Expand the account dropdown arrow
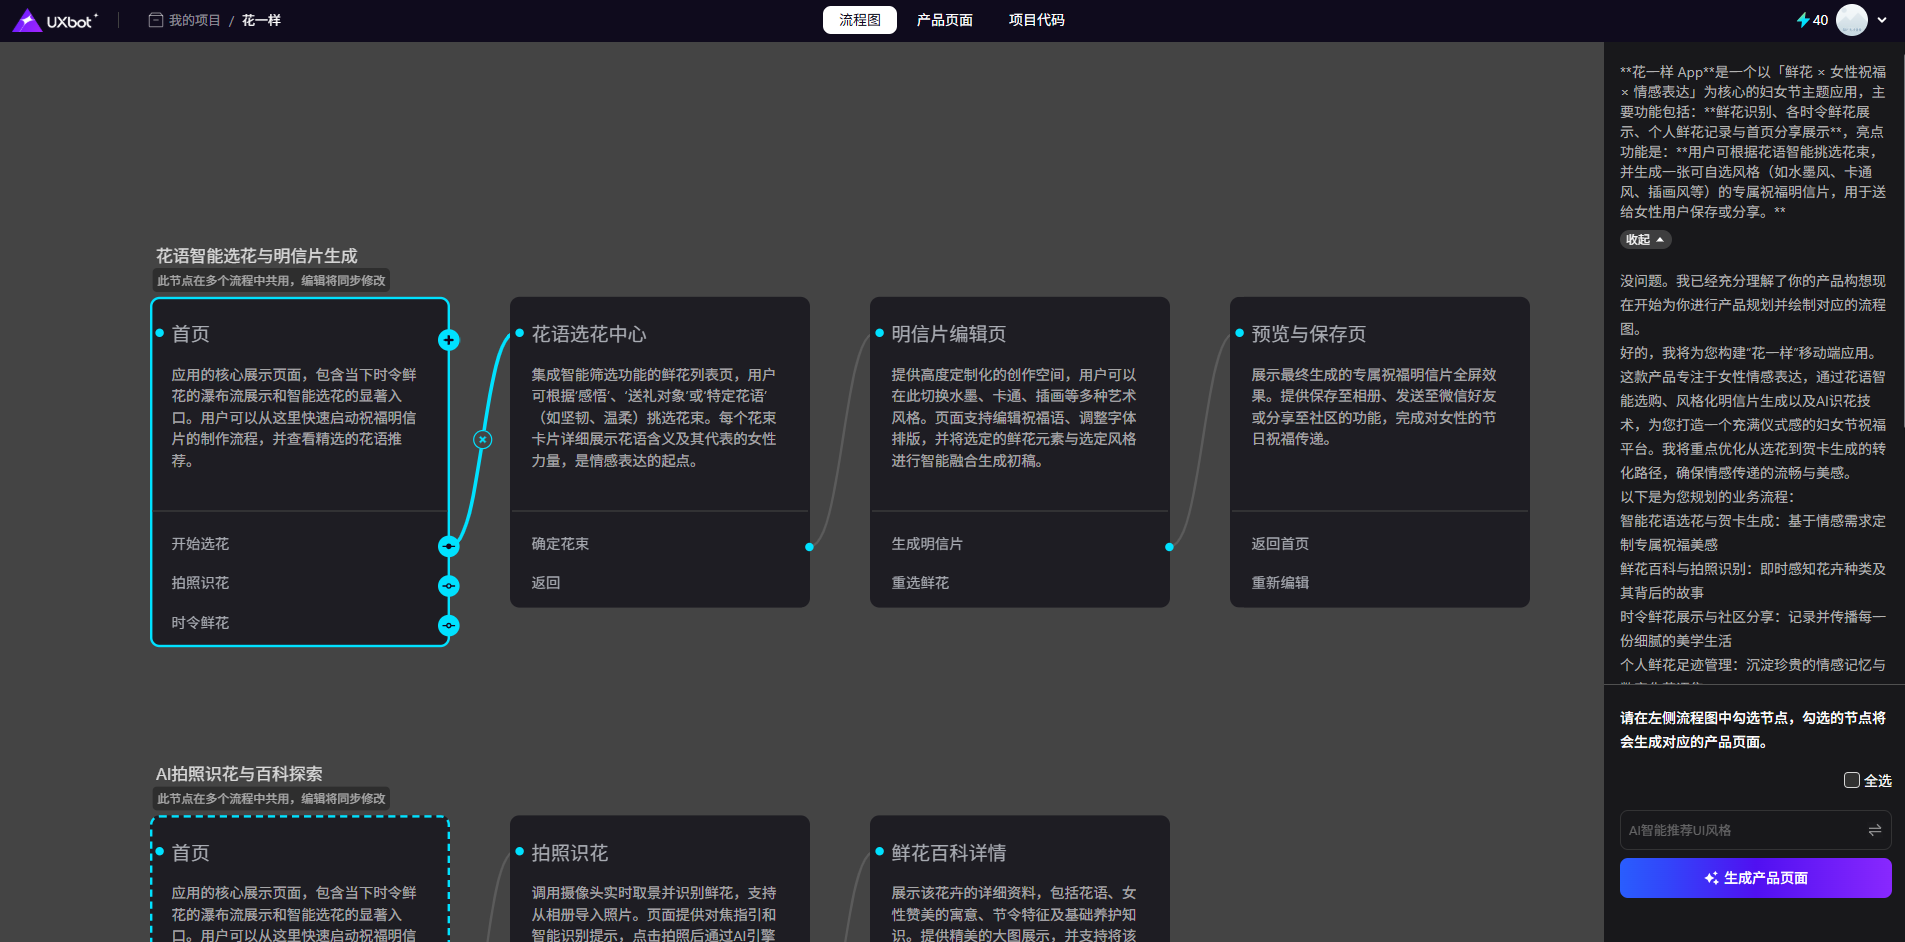Screen dimensions: 1905x942 tap(1882, 20)
